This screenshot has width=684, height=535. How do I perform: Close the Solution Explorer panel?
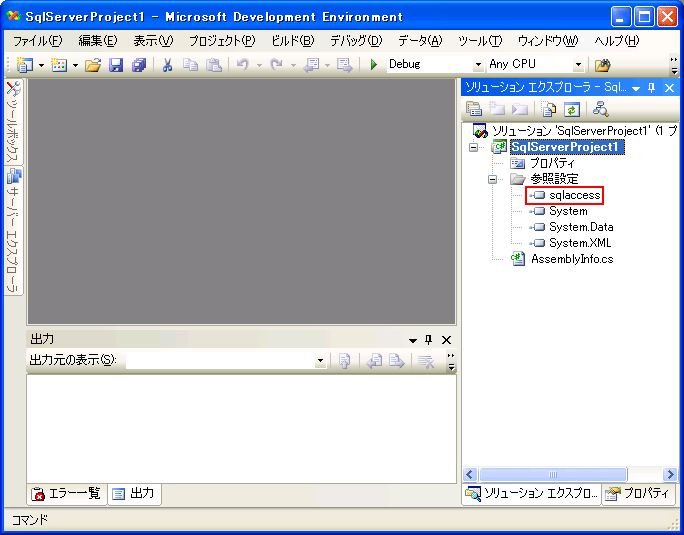point(669,88)
